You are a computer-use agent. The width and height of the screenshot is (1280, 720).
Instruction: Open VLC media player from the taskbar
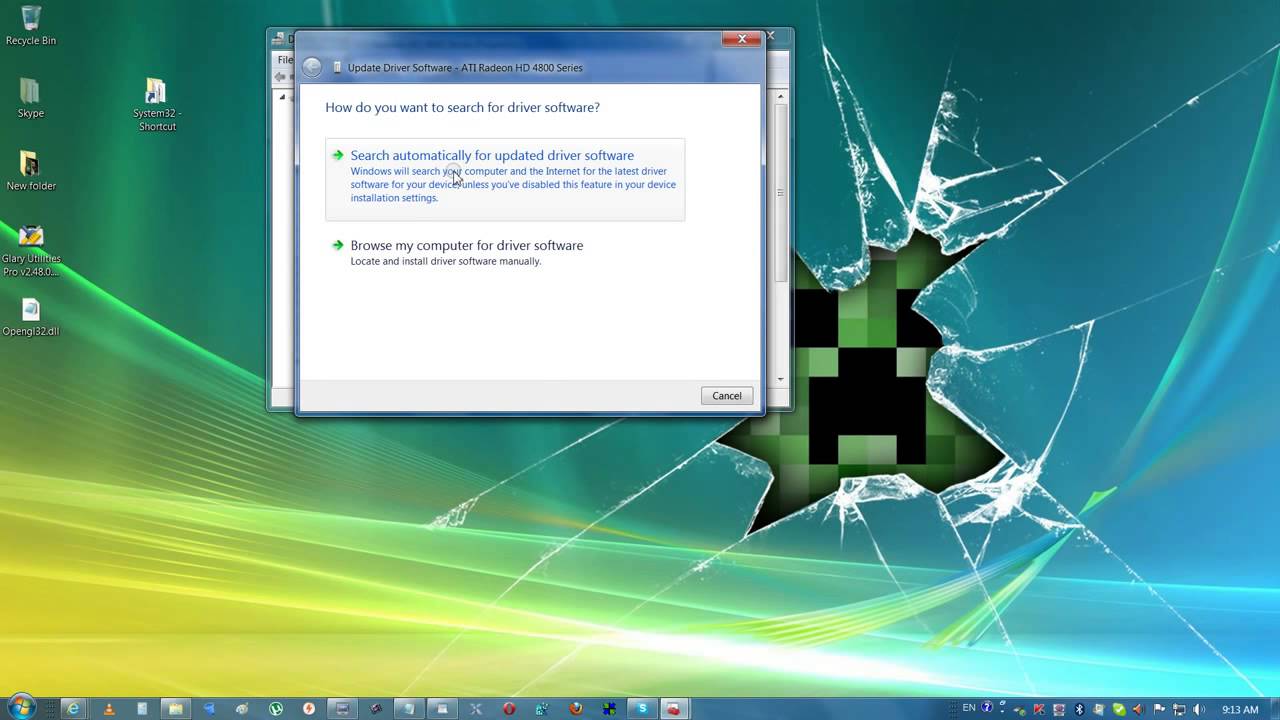click(x=108, y=709)
